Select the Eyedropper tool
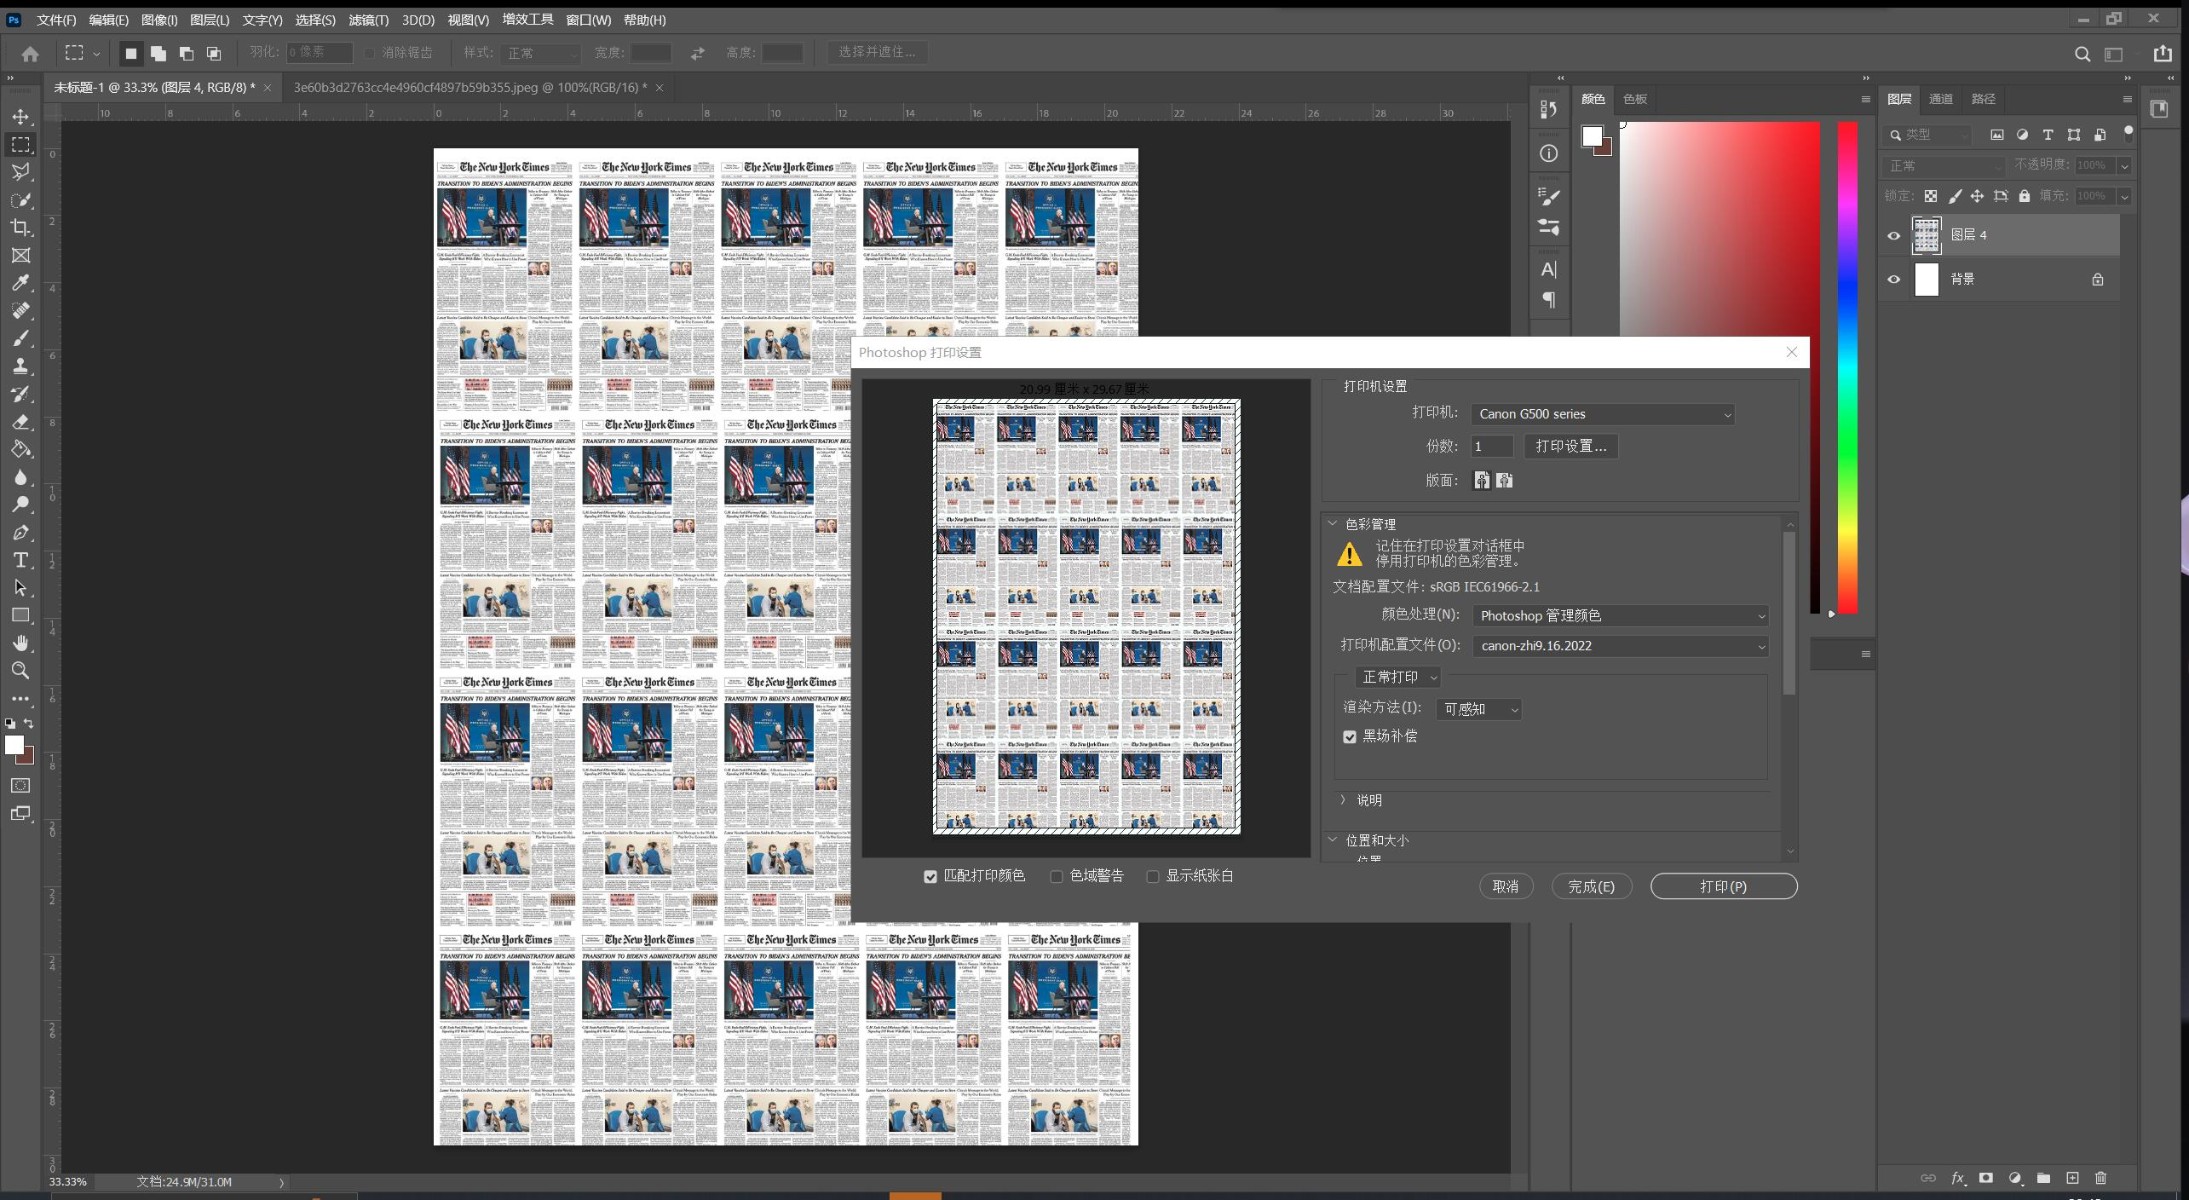Screen dimensions: 2189x1200 point(20,283)
